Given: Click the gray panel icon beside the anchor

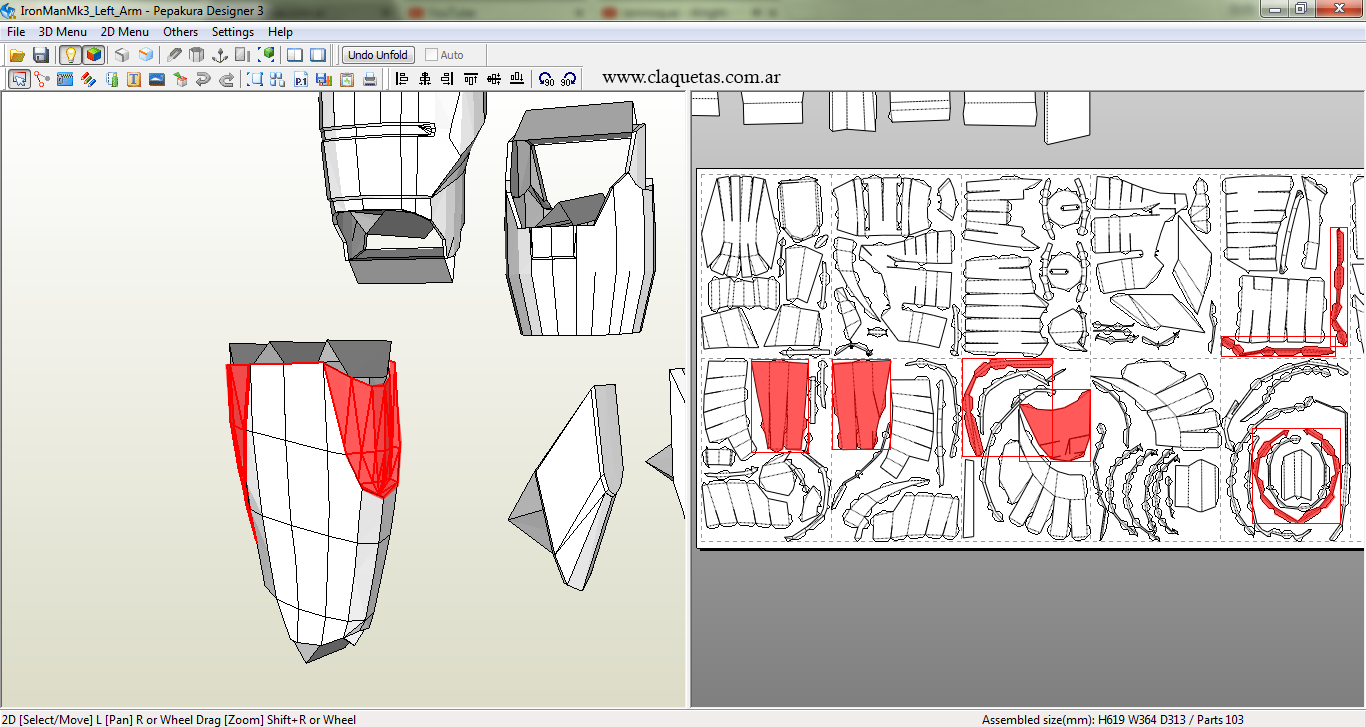Looking at the screenshot, I should tap(242, 55).
